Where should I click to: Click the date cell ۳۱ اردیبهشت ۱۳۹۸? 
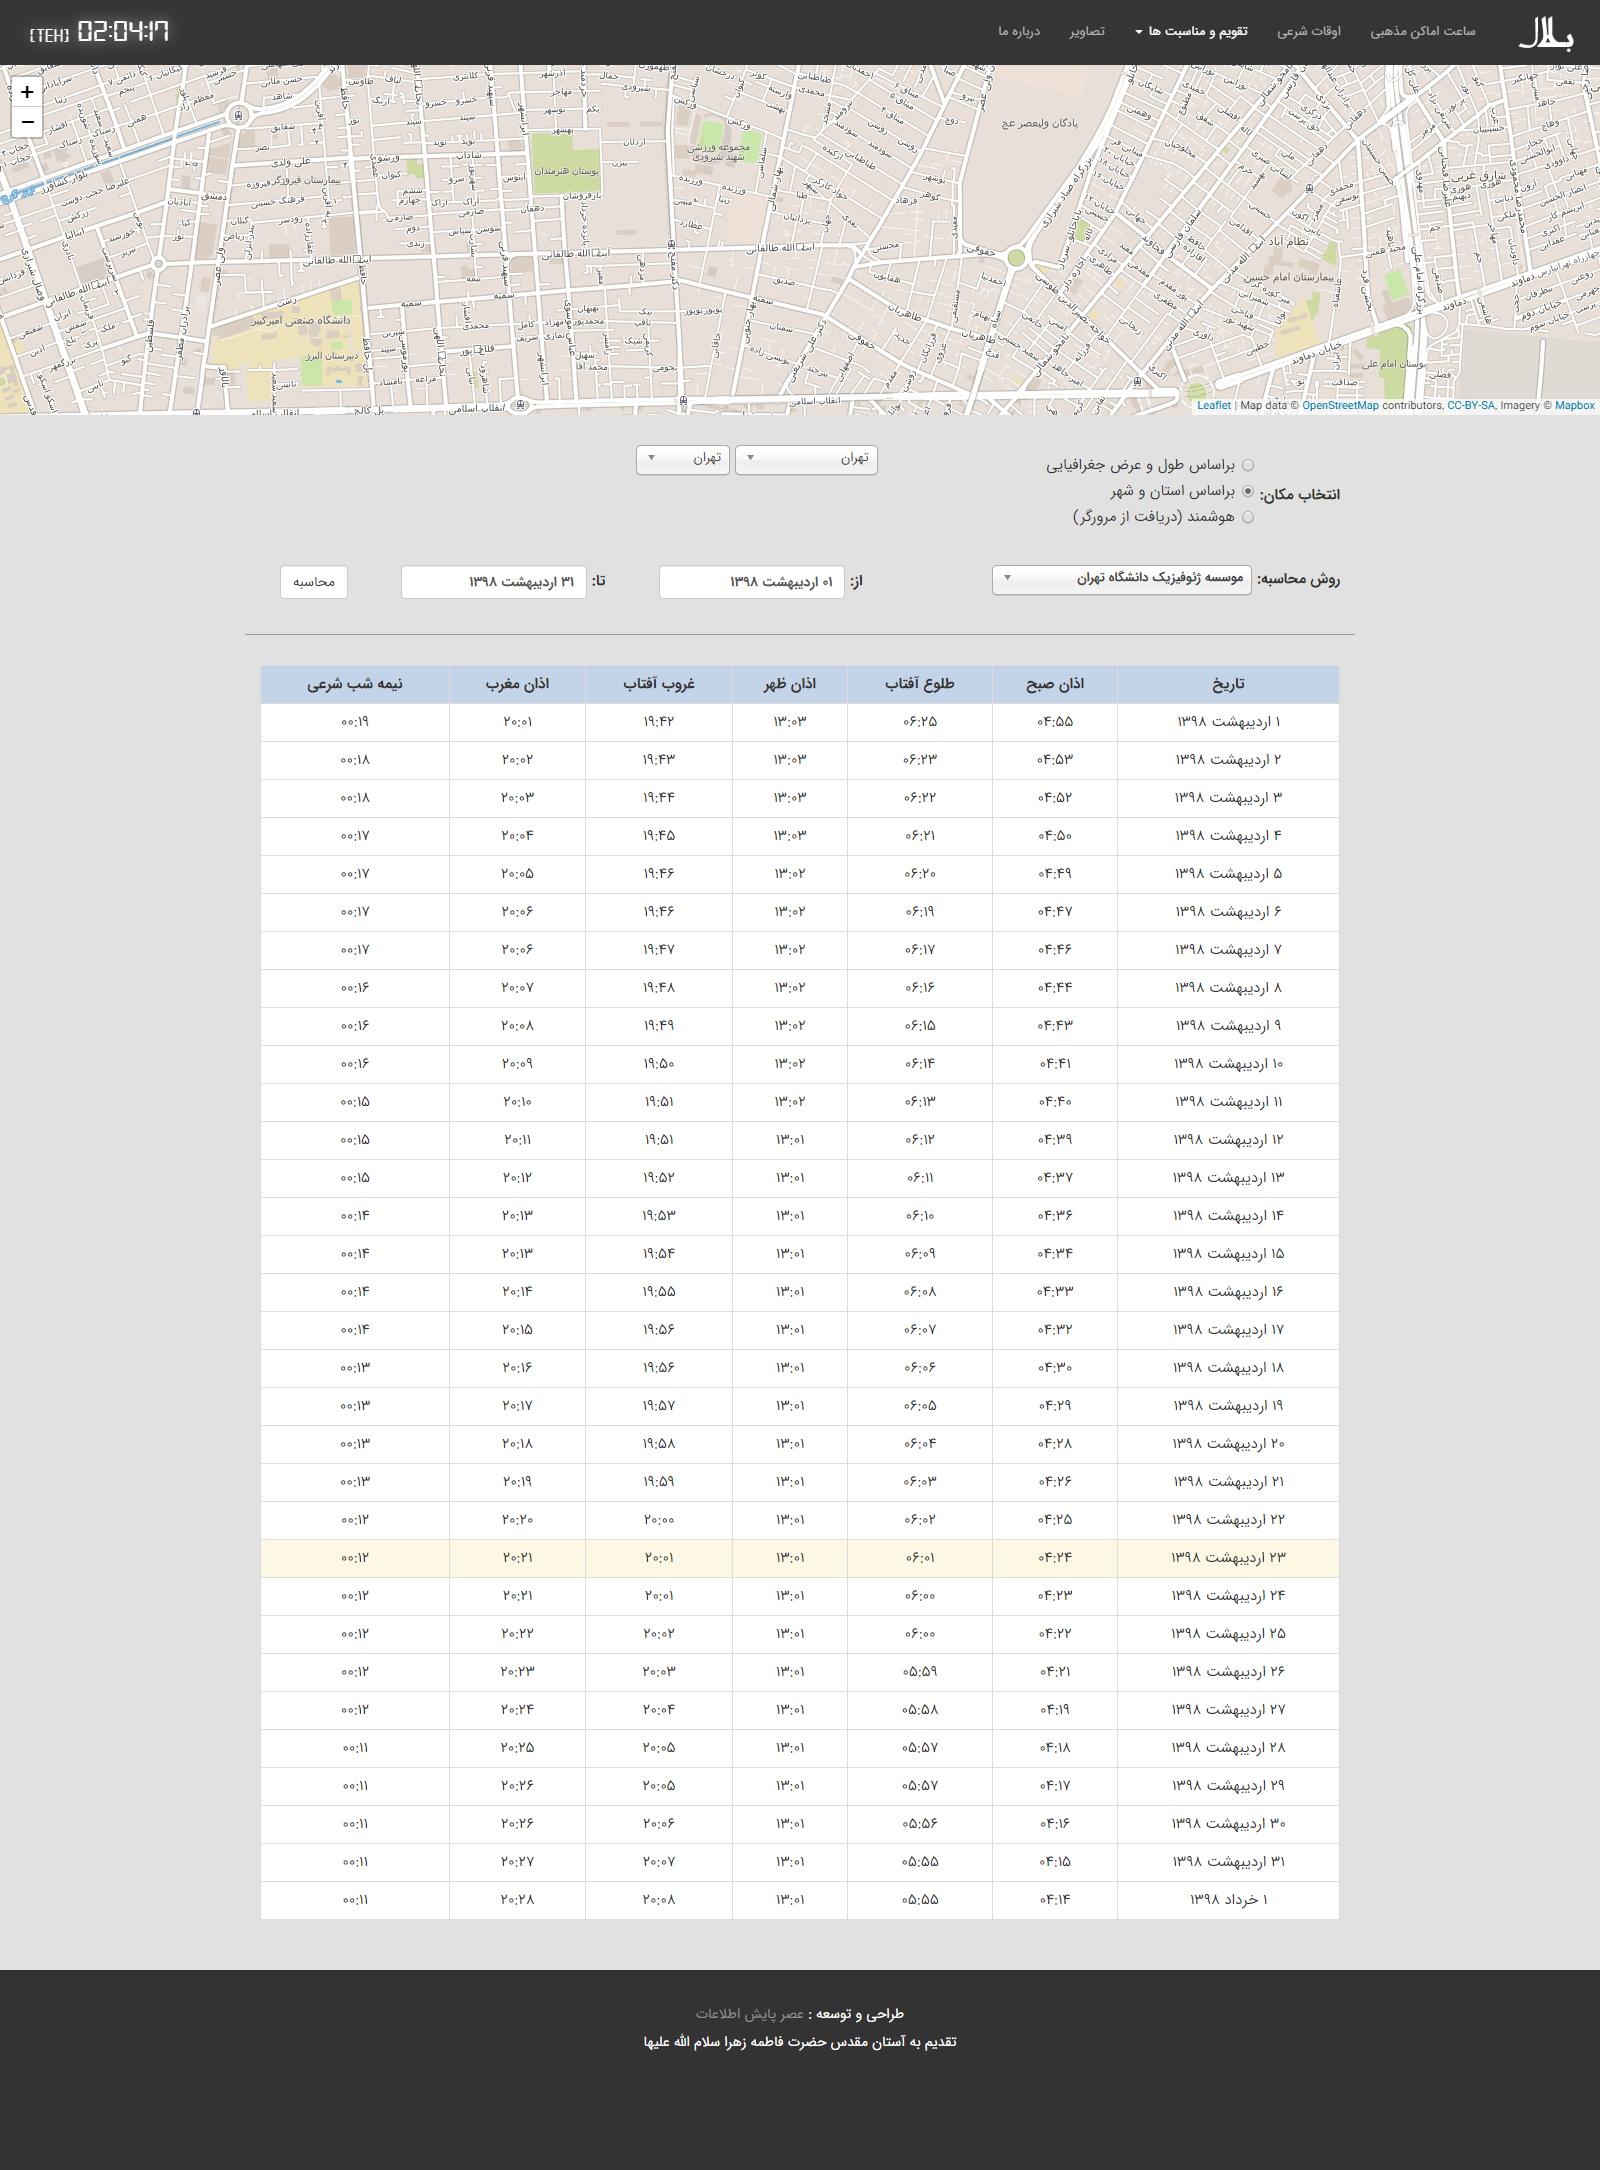(x=1228, y=1862)
